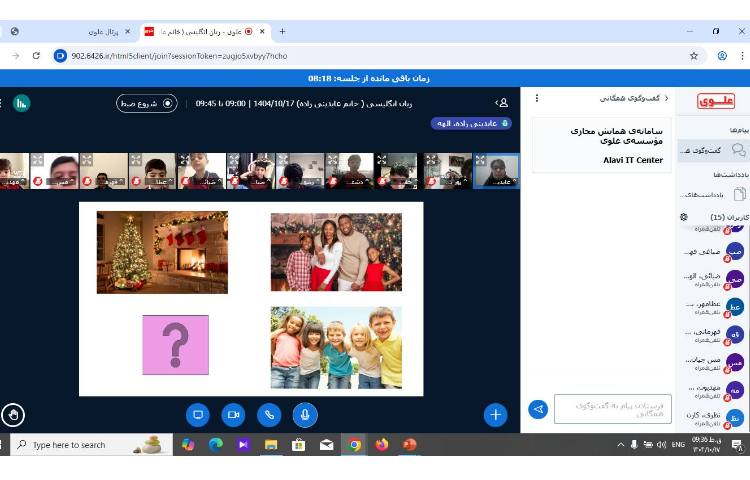
Task: Click the start recording button
Action: (147, 103)
